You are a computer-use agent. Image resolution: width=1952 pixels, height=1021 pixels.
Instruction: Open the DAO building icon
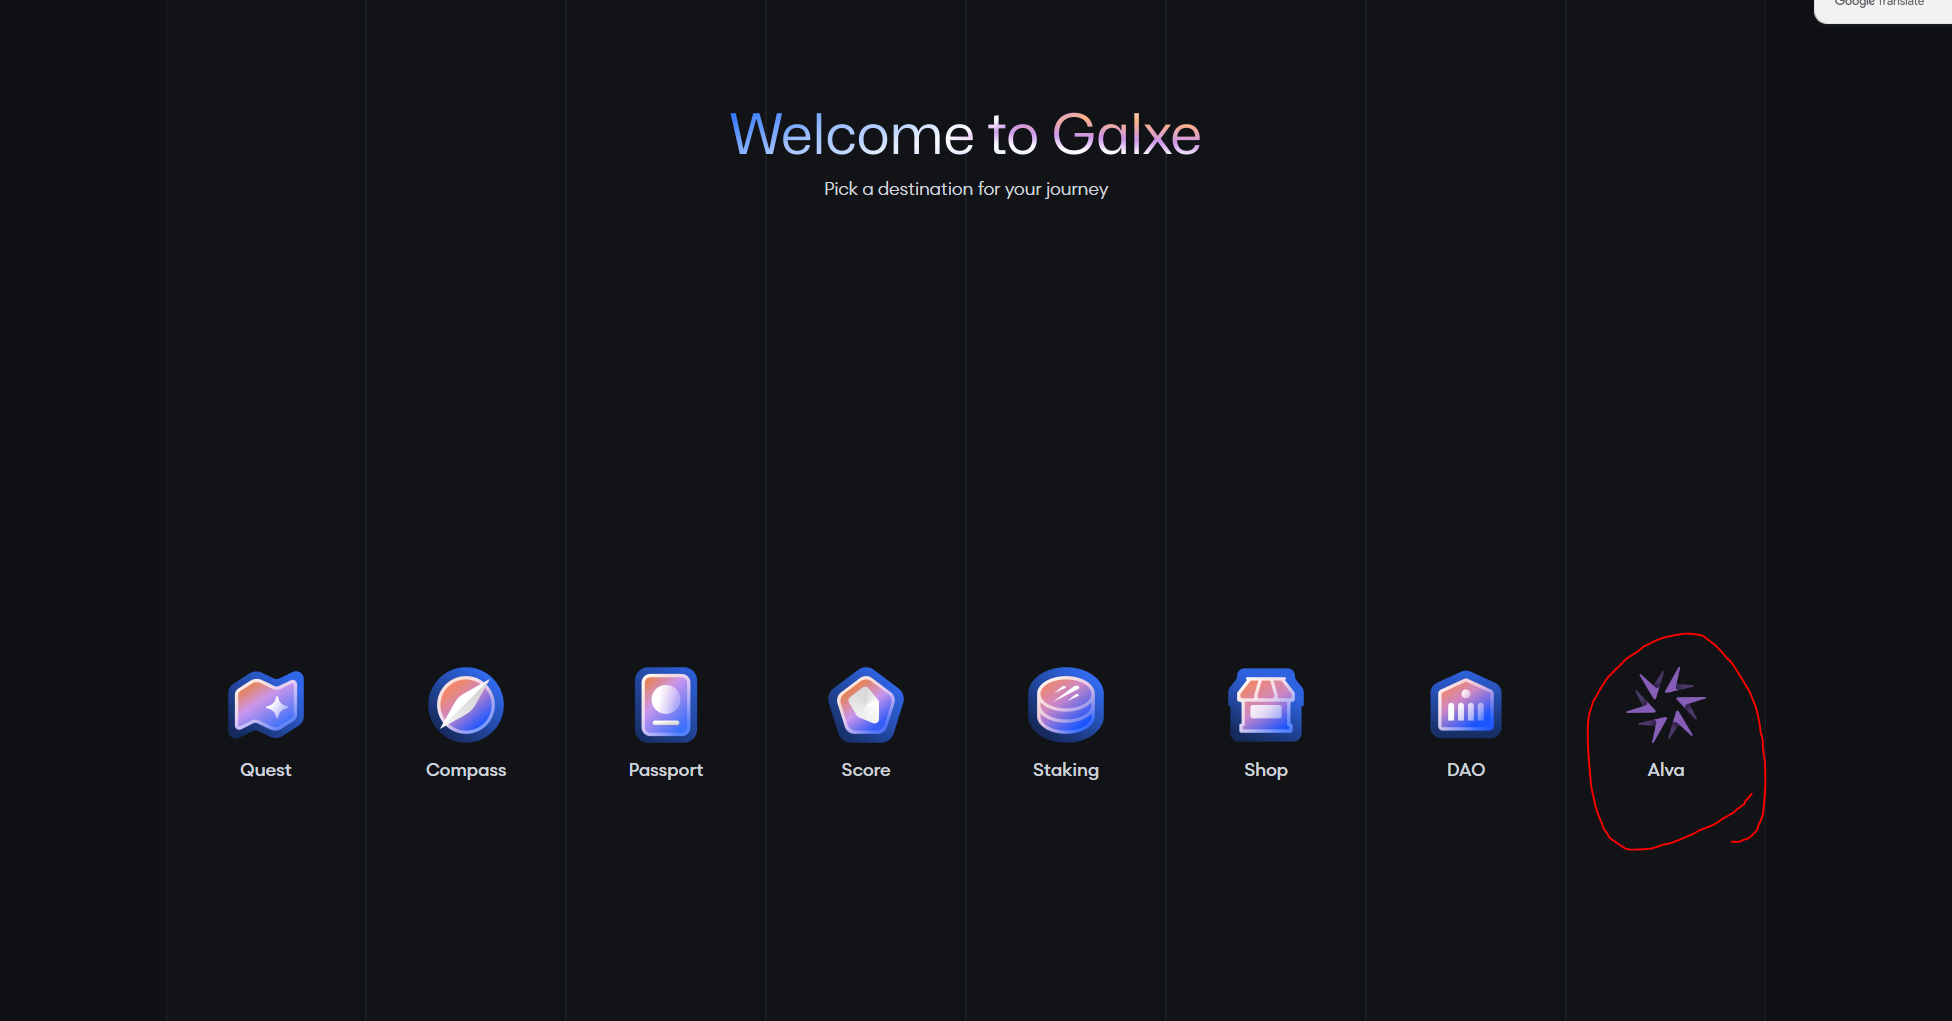(1466, 705)
